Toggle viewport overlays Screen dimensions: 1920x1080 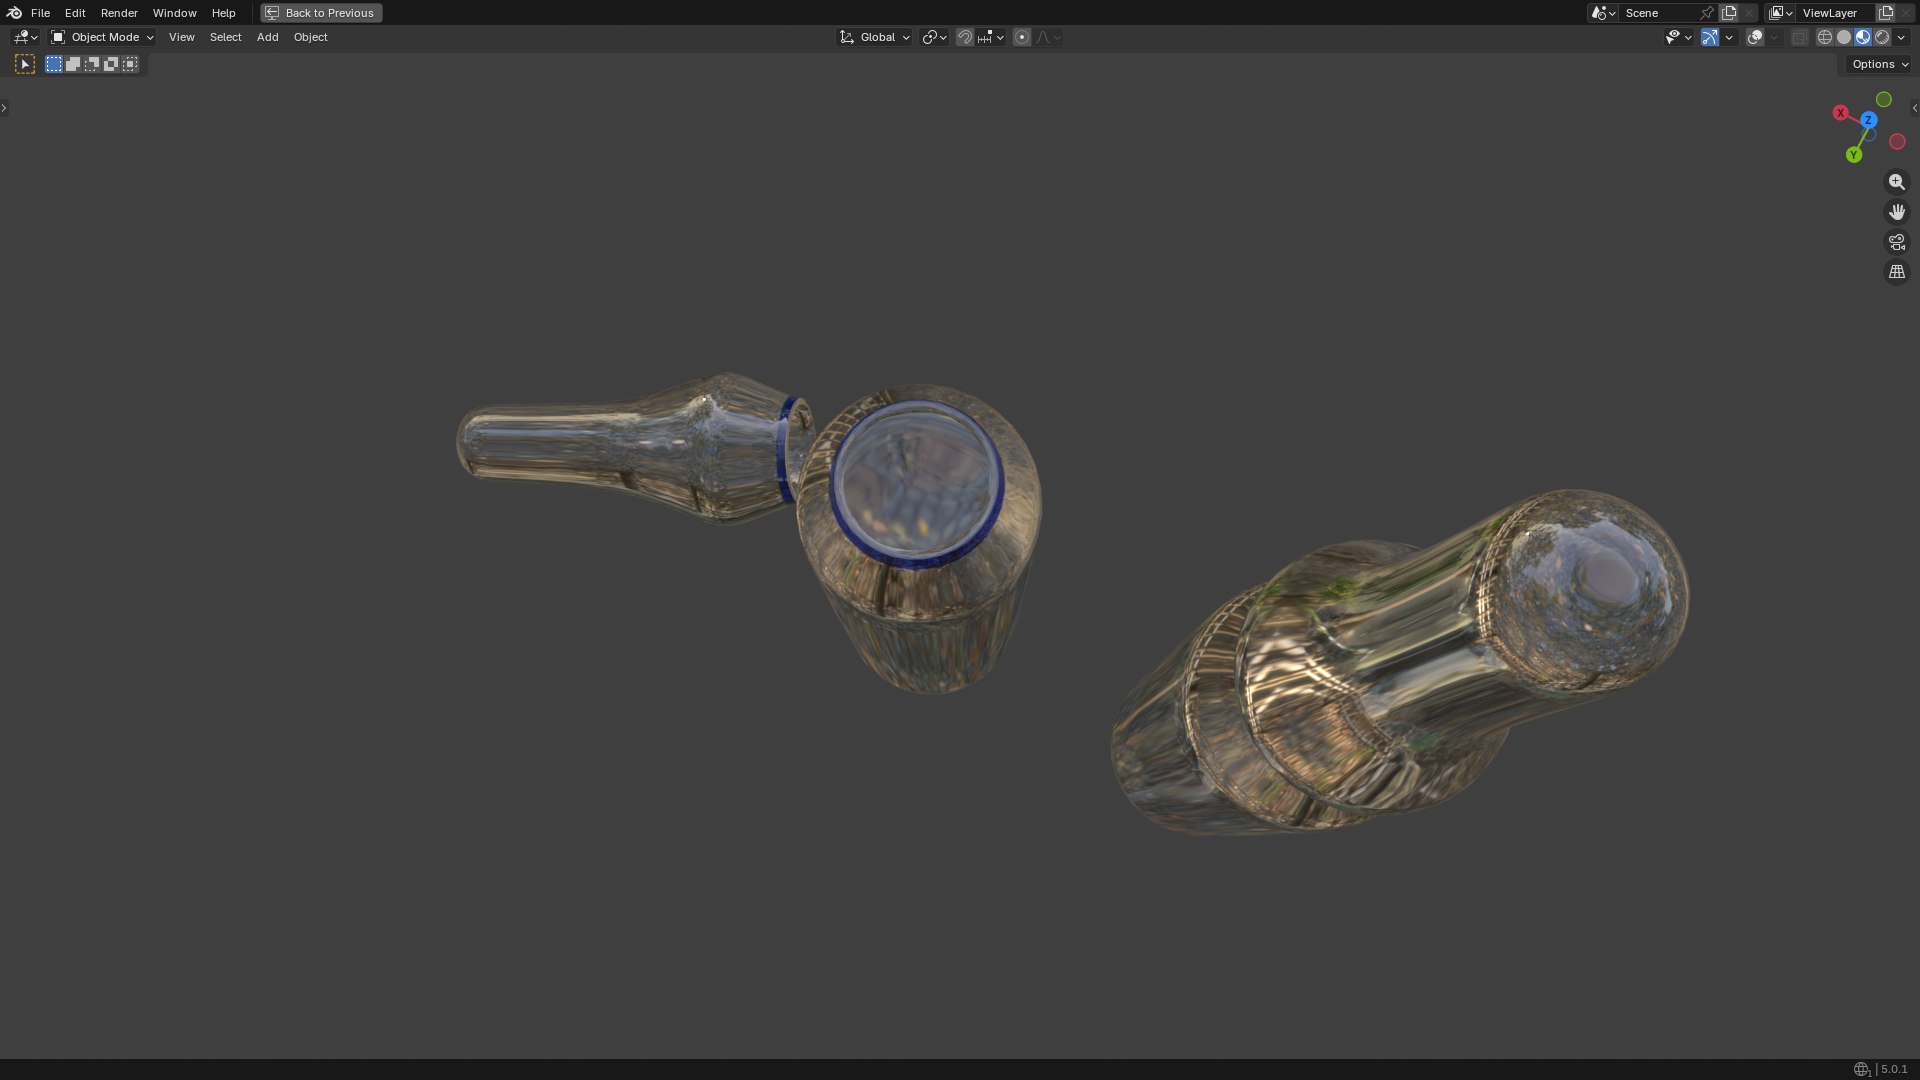coord(1755,37)
